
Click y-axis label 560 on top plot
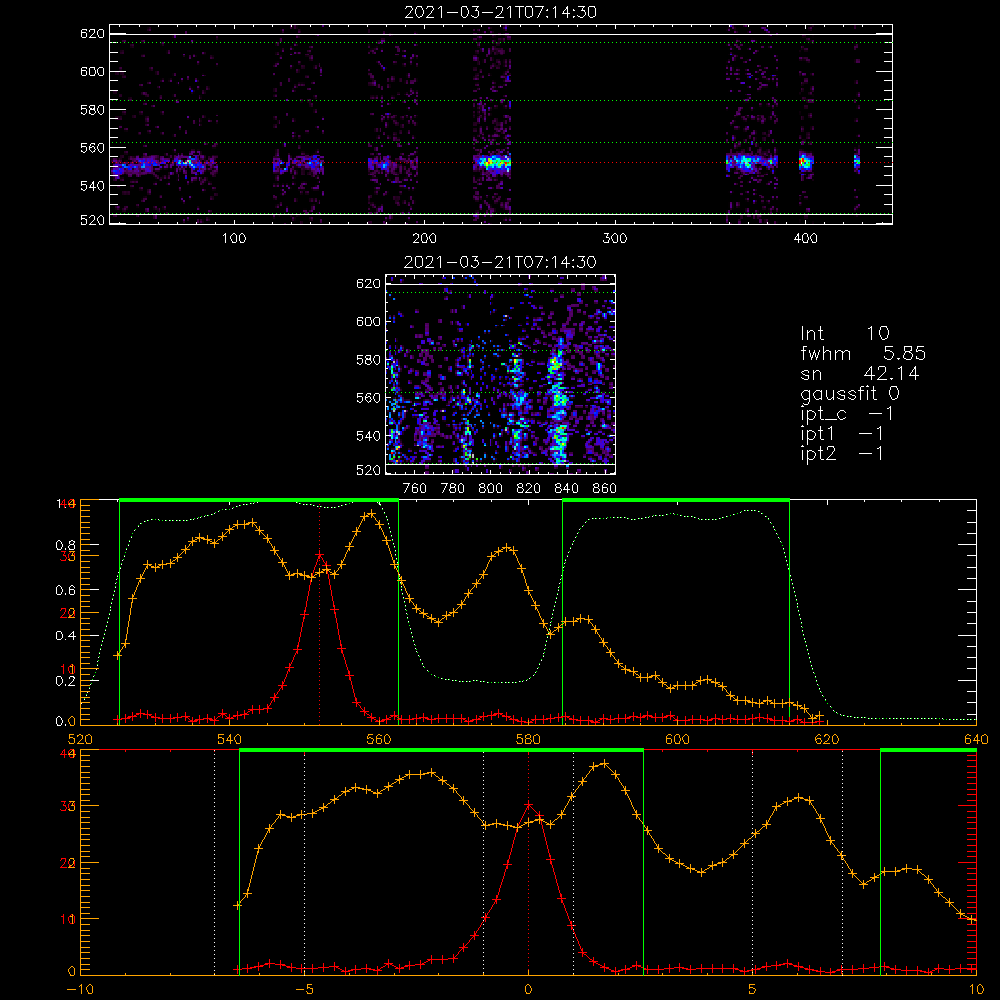tap(92, 148)
